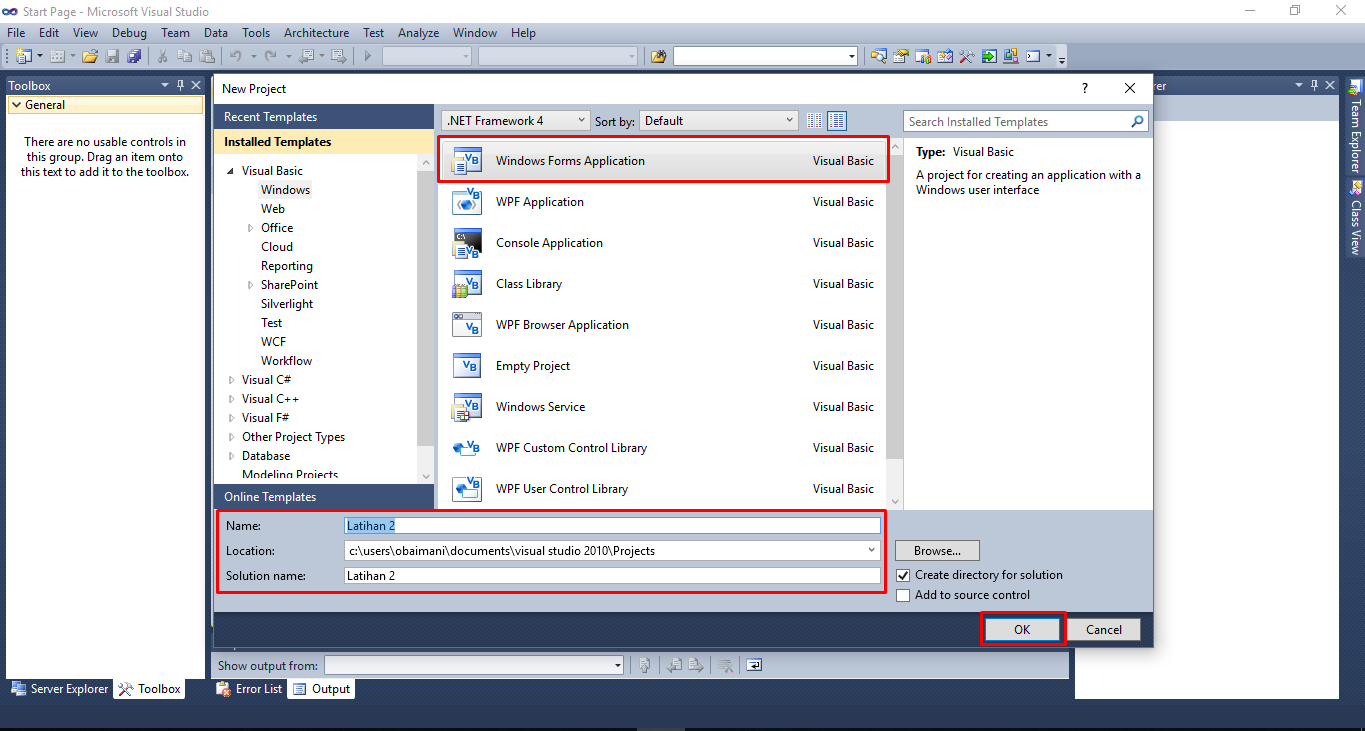Click the Properties Window toolbar icon
Image resolution: width=1365 pixels, height=731 pixels.
901,56
